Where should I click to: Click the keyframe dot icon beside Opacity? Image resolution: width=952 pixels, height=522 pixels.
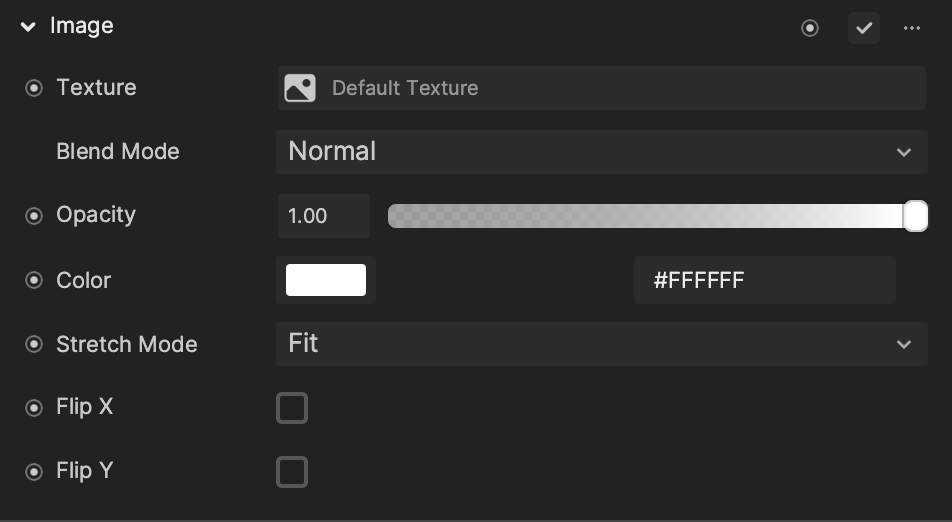pyautogui.click(x=34, y=215)
